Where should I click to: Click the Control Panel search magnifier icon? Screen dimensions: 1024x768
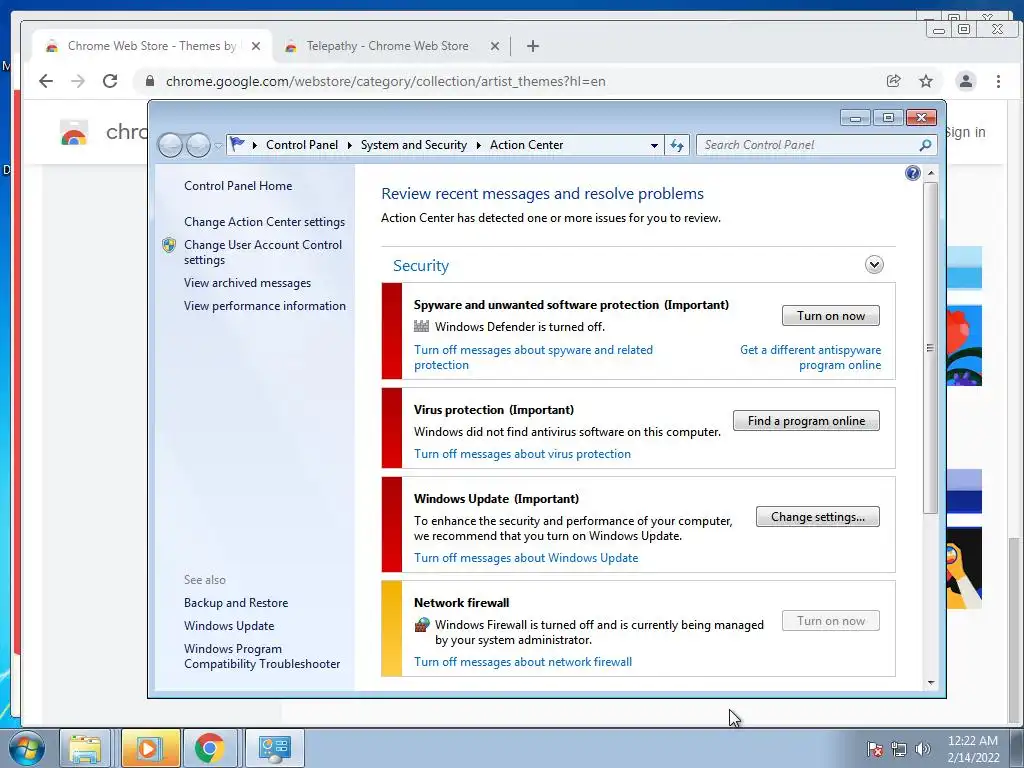[x=925, y=145]
